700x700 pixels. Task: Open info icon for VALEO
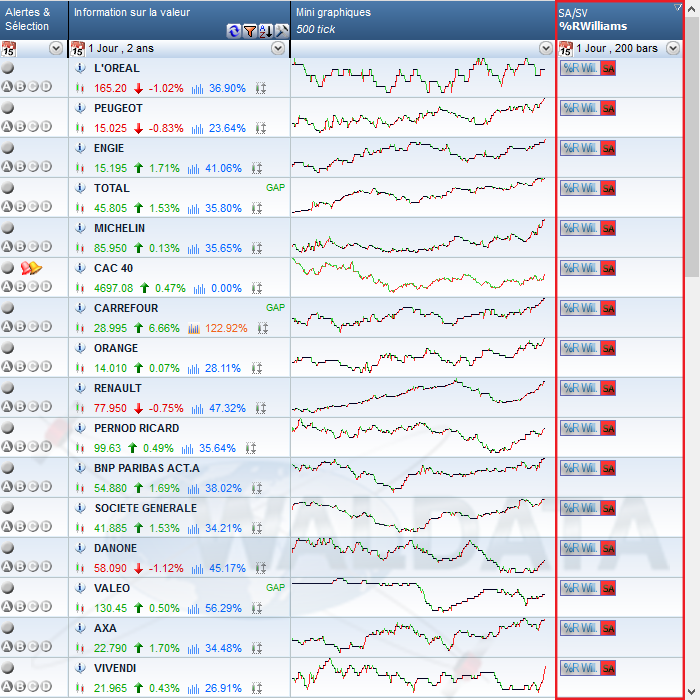click(80, 588)
